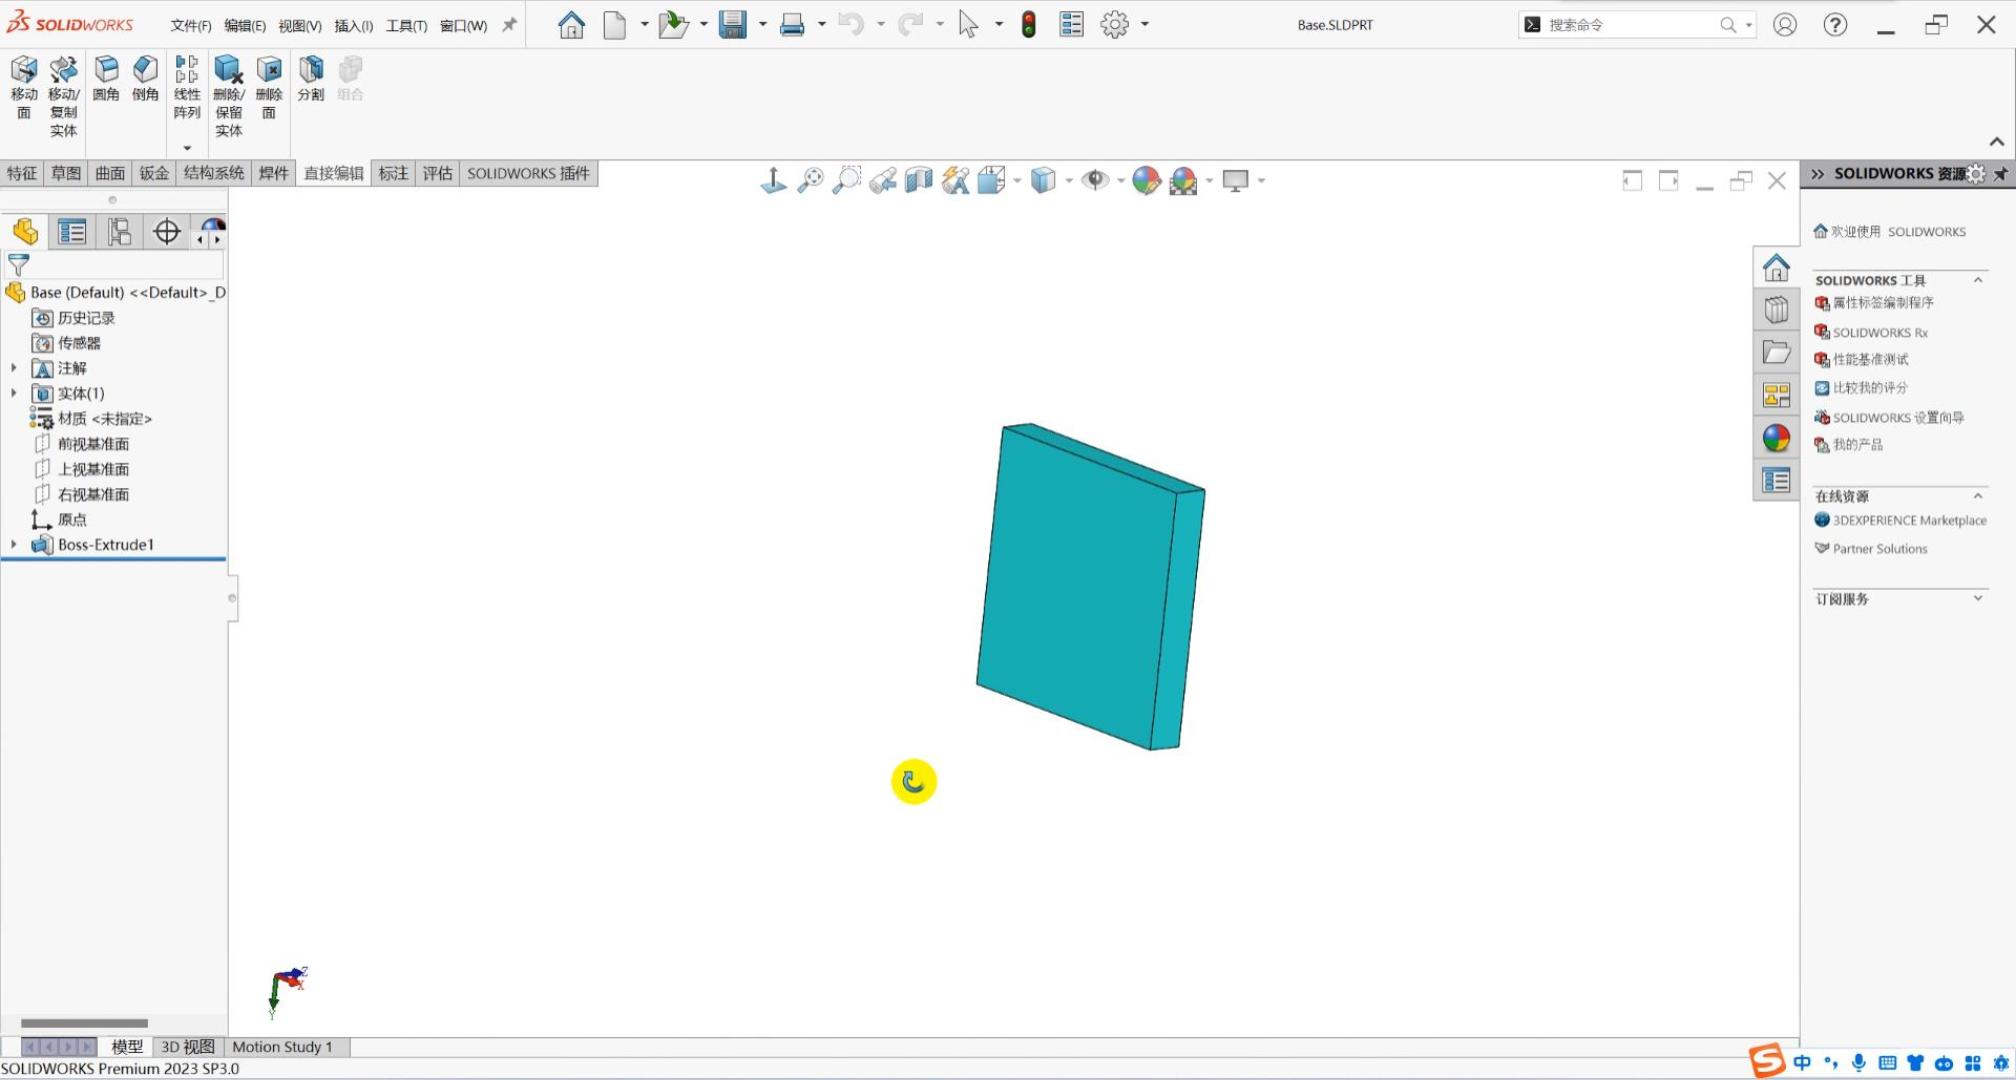Open the Section View icon in view toolbar
The width and height of the screenshot is (2016, 1080).
tap(918, 181)
